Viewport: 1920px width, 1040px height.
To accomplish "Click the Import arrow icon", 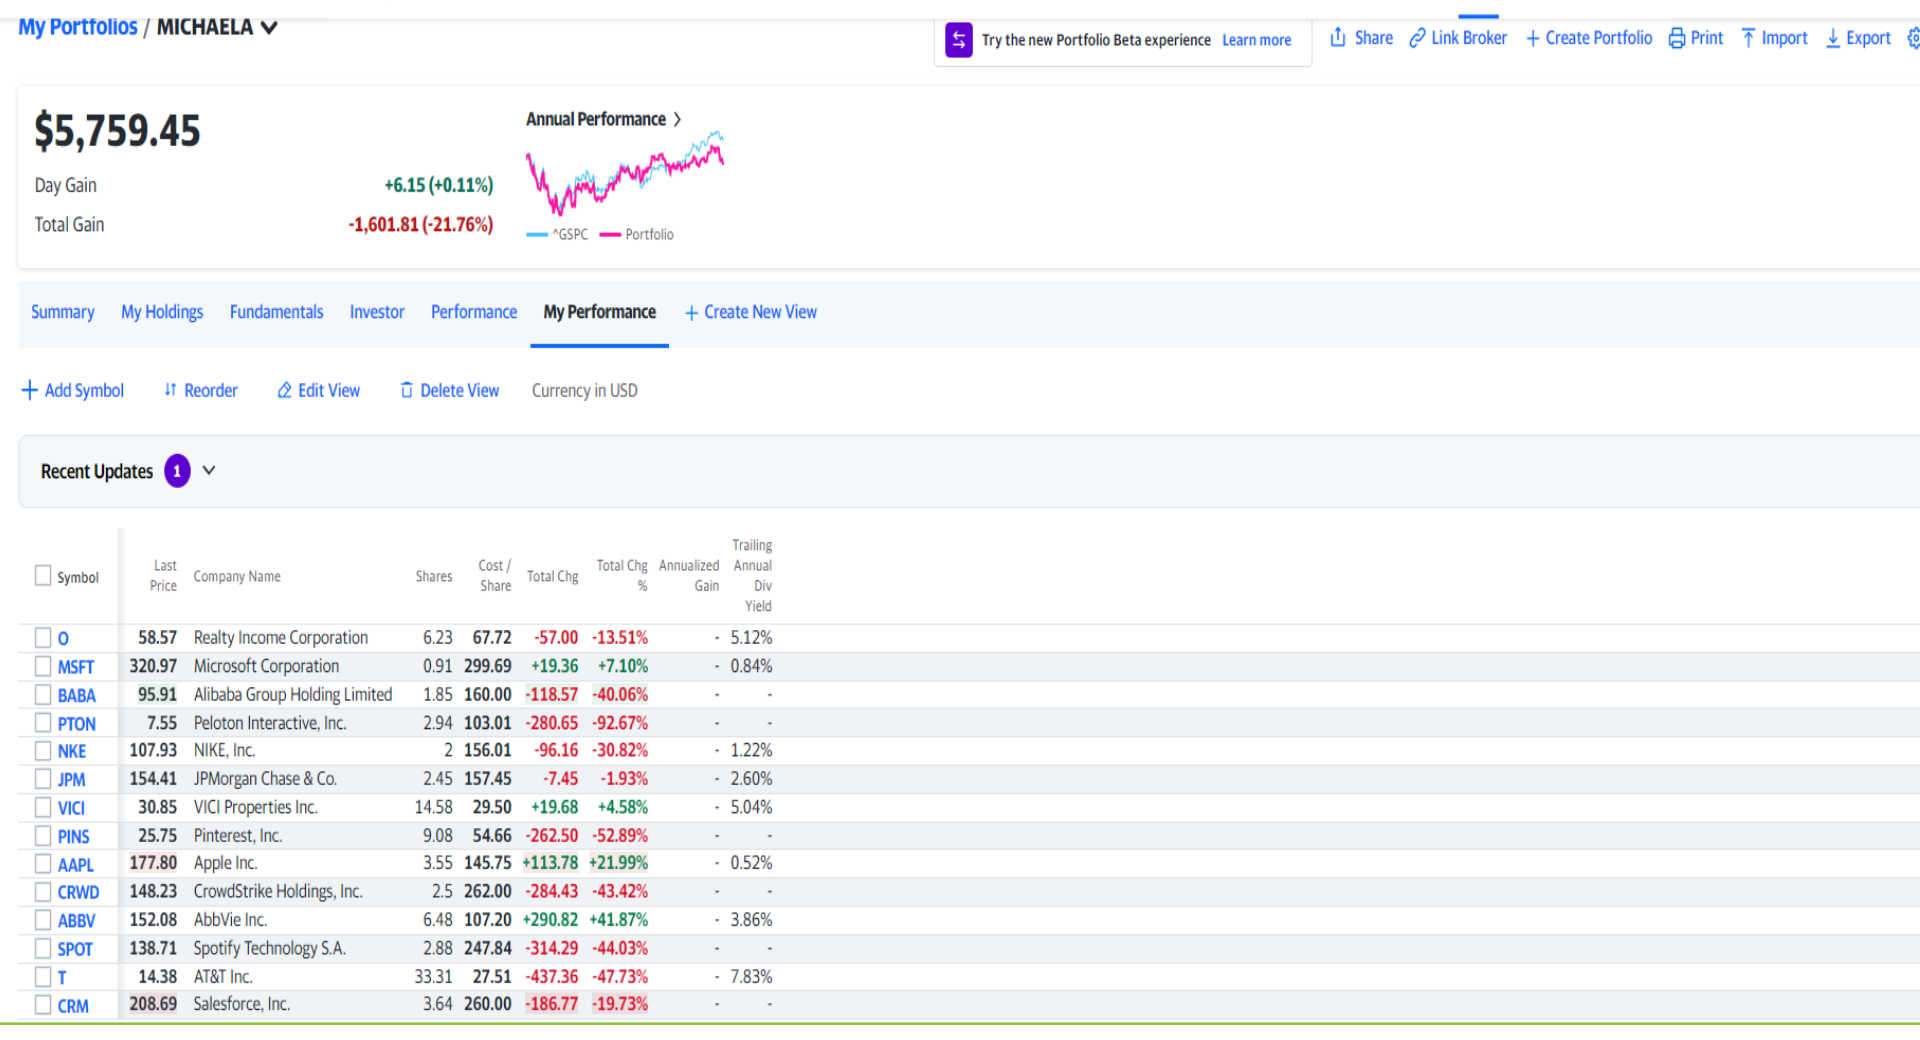I will click(1748, 38).
